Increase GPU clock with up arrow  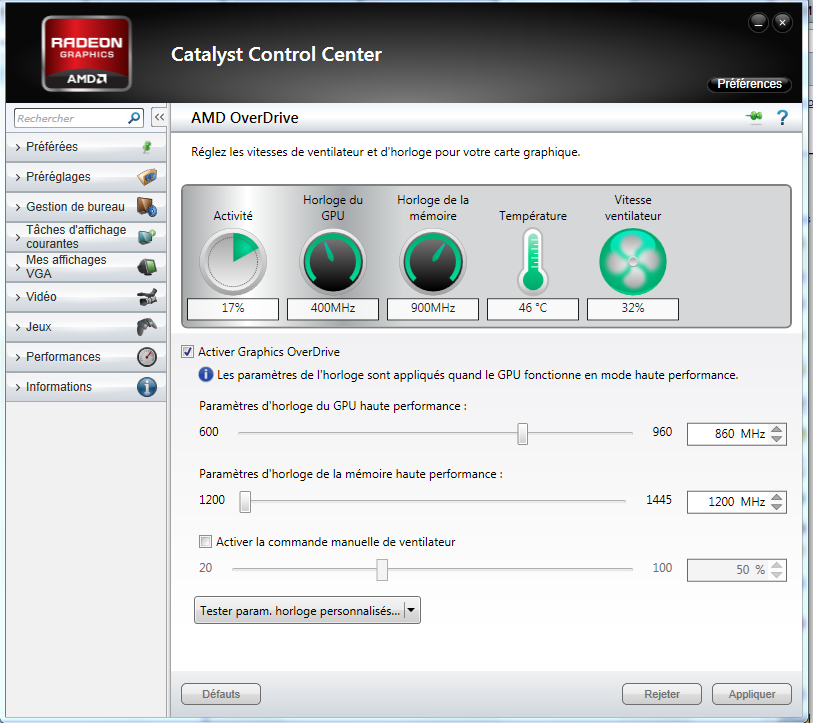[777, 429]
